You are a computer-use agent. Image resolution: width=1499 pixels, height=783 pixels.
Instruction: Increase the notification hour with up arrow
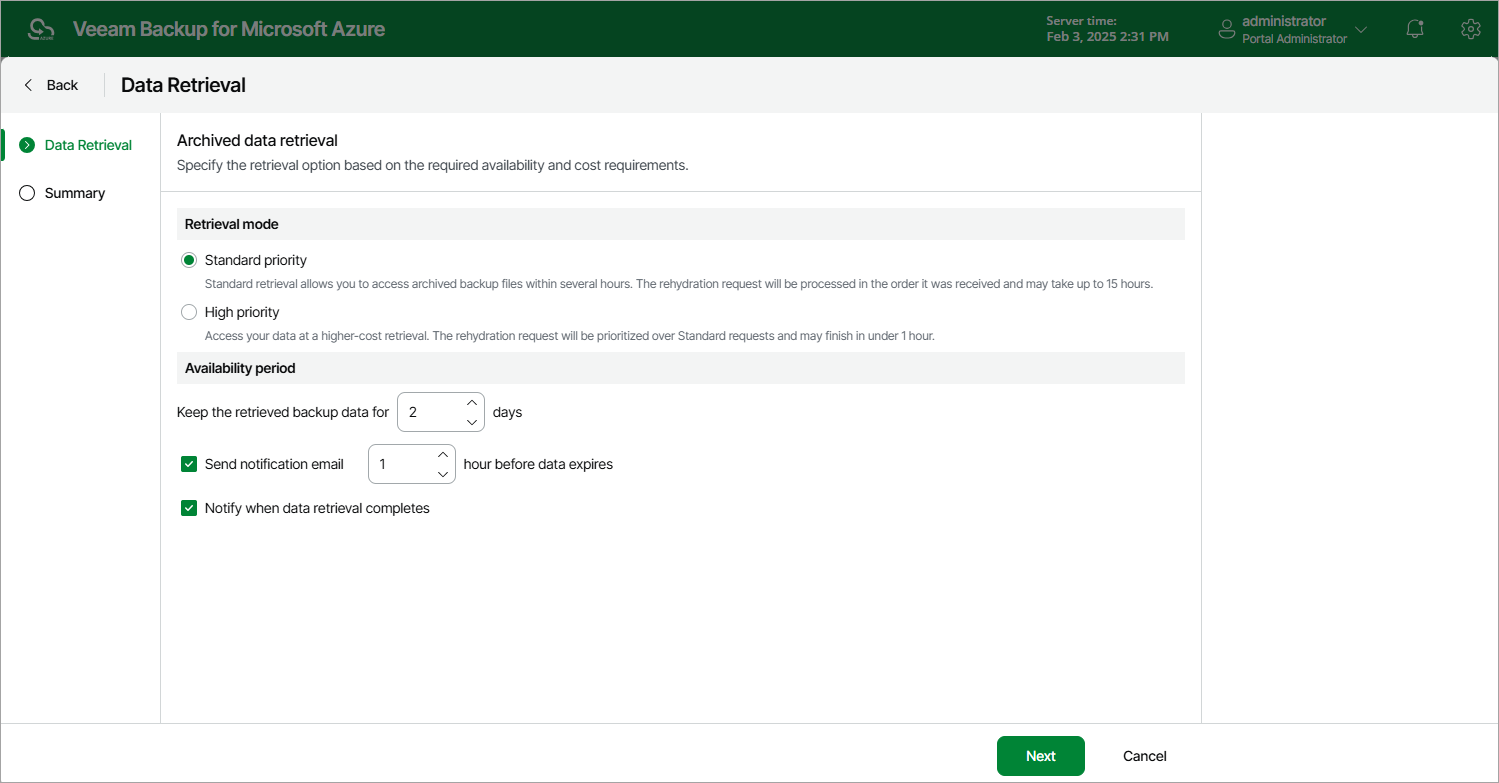(x=443, y=454)
